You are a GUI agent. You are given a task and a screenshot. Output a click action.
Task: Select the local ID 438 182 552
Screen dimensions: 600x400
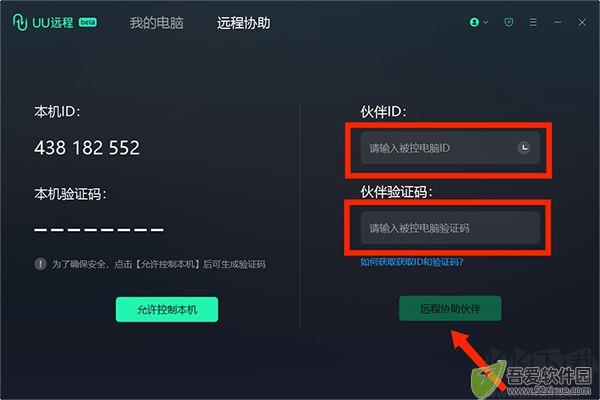click(87, 148)
